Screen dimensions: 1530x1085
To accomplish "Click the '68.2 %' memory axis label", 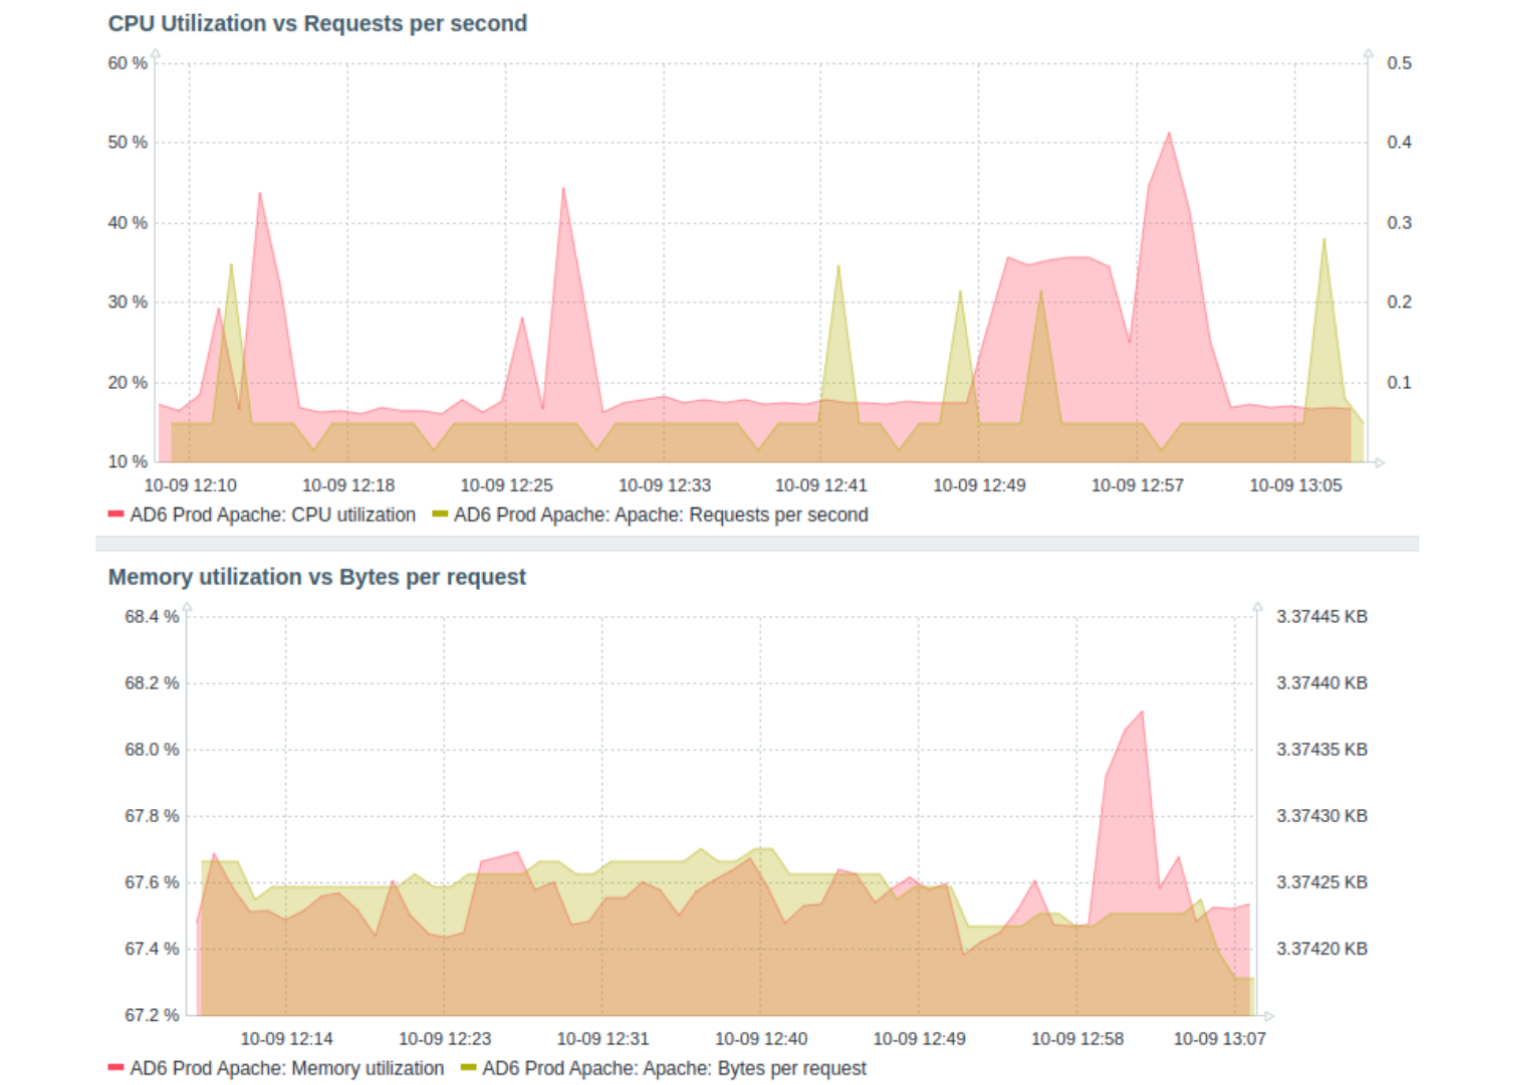I will click(151, 683).
